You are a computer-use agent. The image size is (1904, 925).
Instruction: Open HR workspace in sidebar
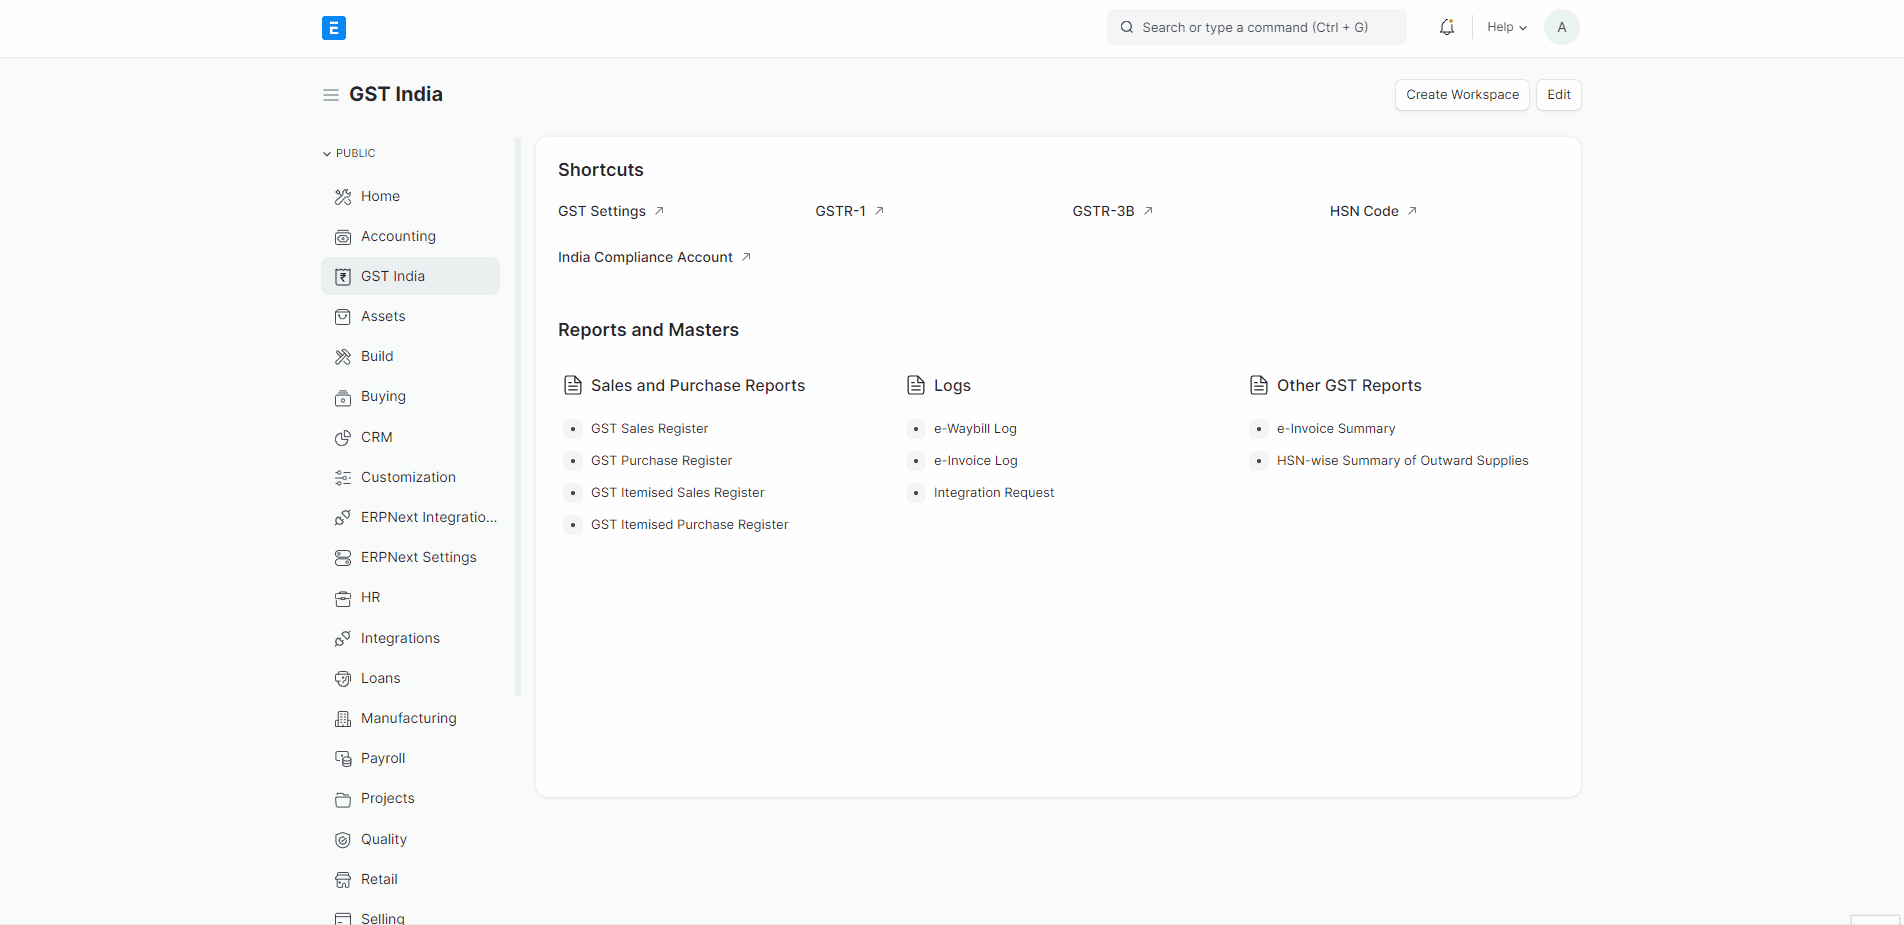click(x=411, y=597)
